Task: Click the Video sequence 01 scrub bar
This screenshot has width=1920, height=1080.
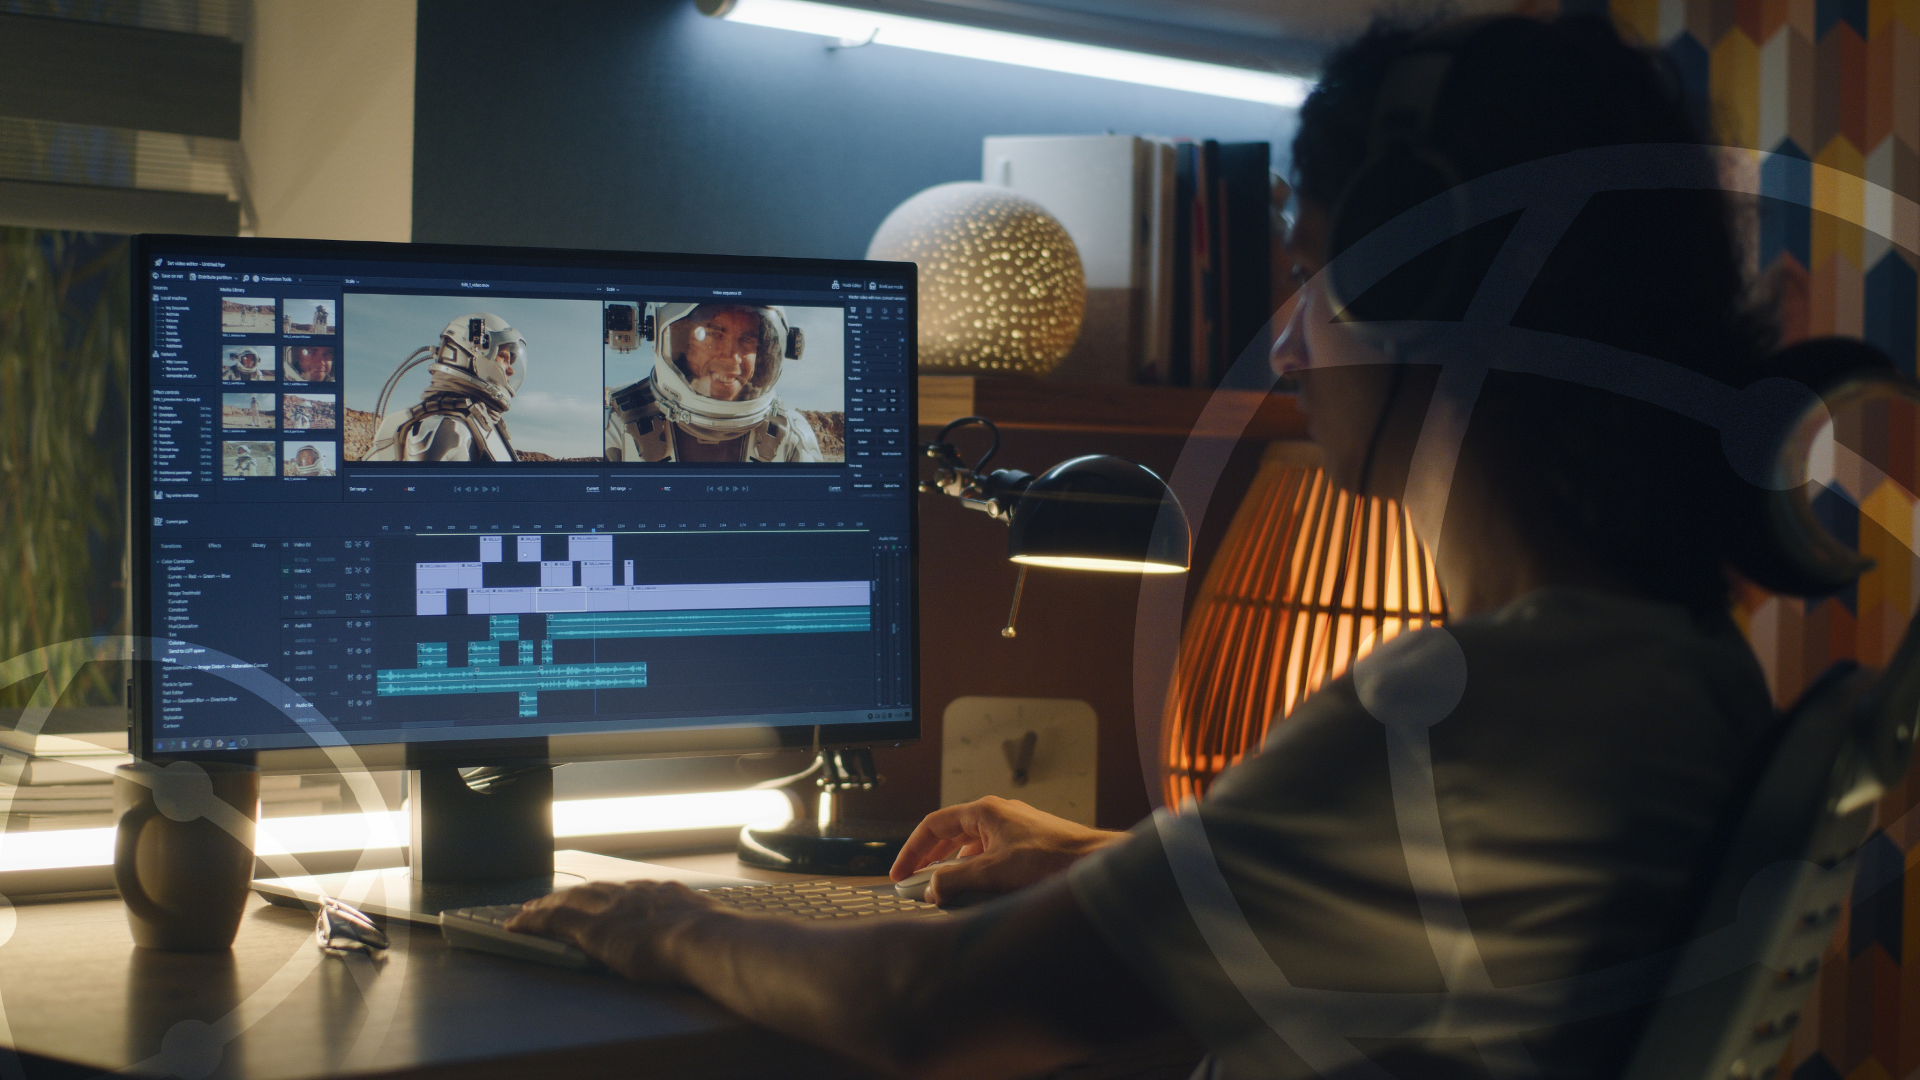Action: pyautogui.click(x=725, y=476)
